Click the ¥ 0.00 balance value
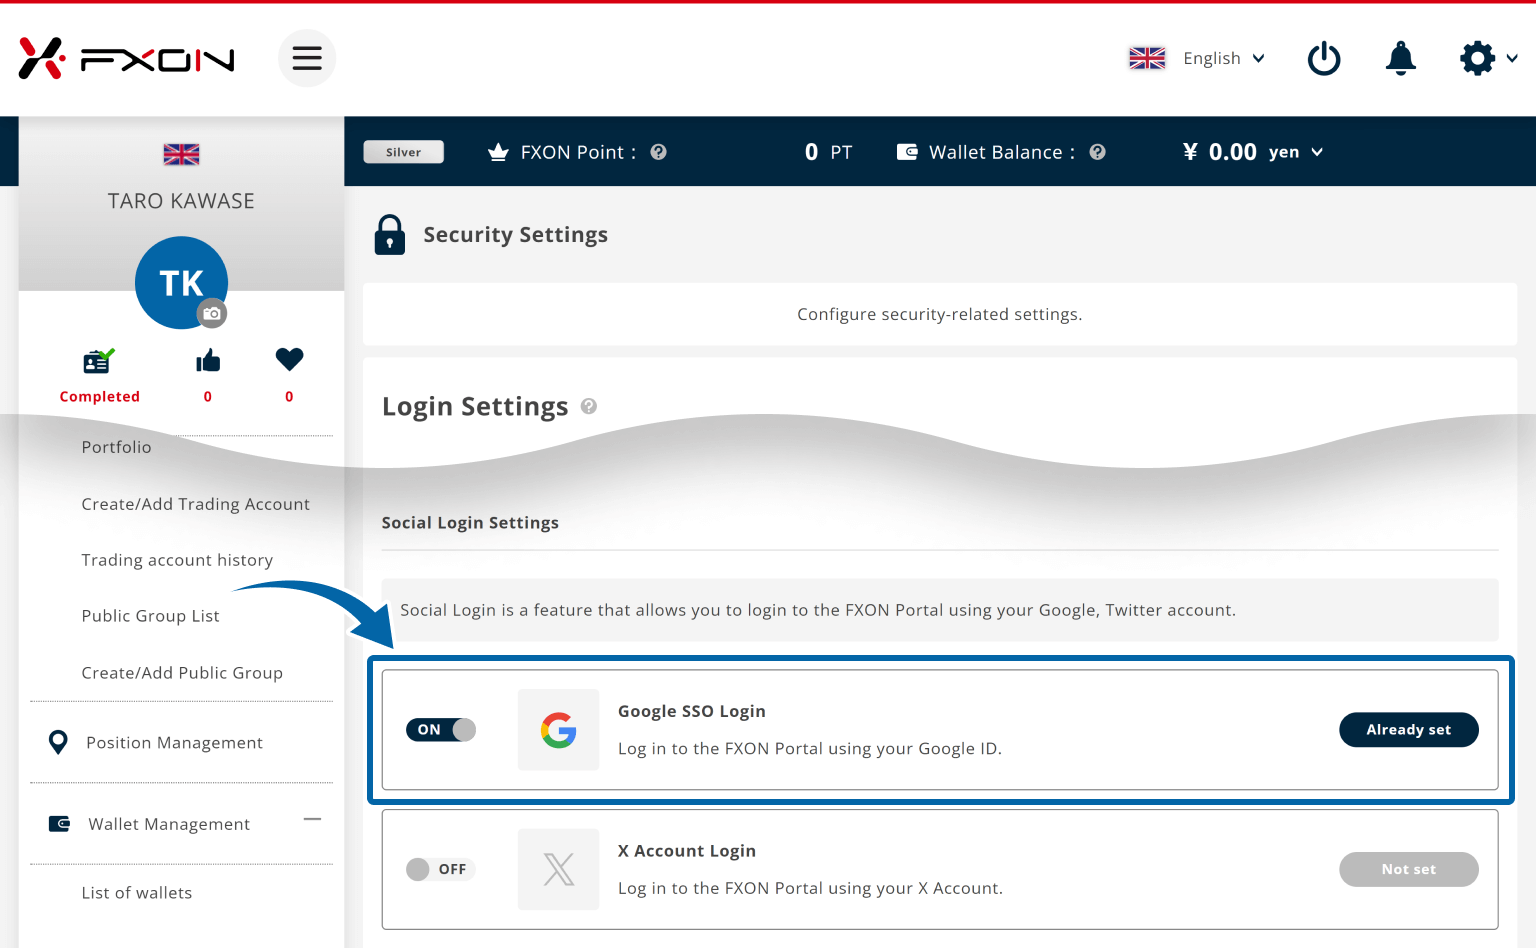Image resolution: width=1536 pixels, height=948 pixels. tap(1219, 152)
